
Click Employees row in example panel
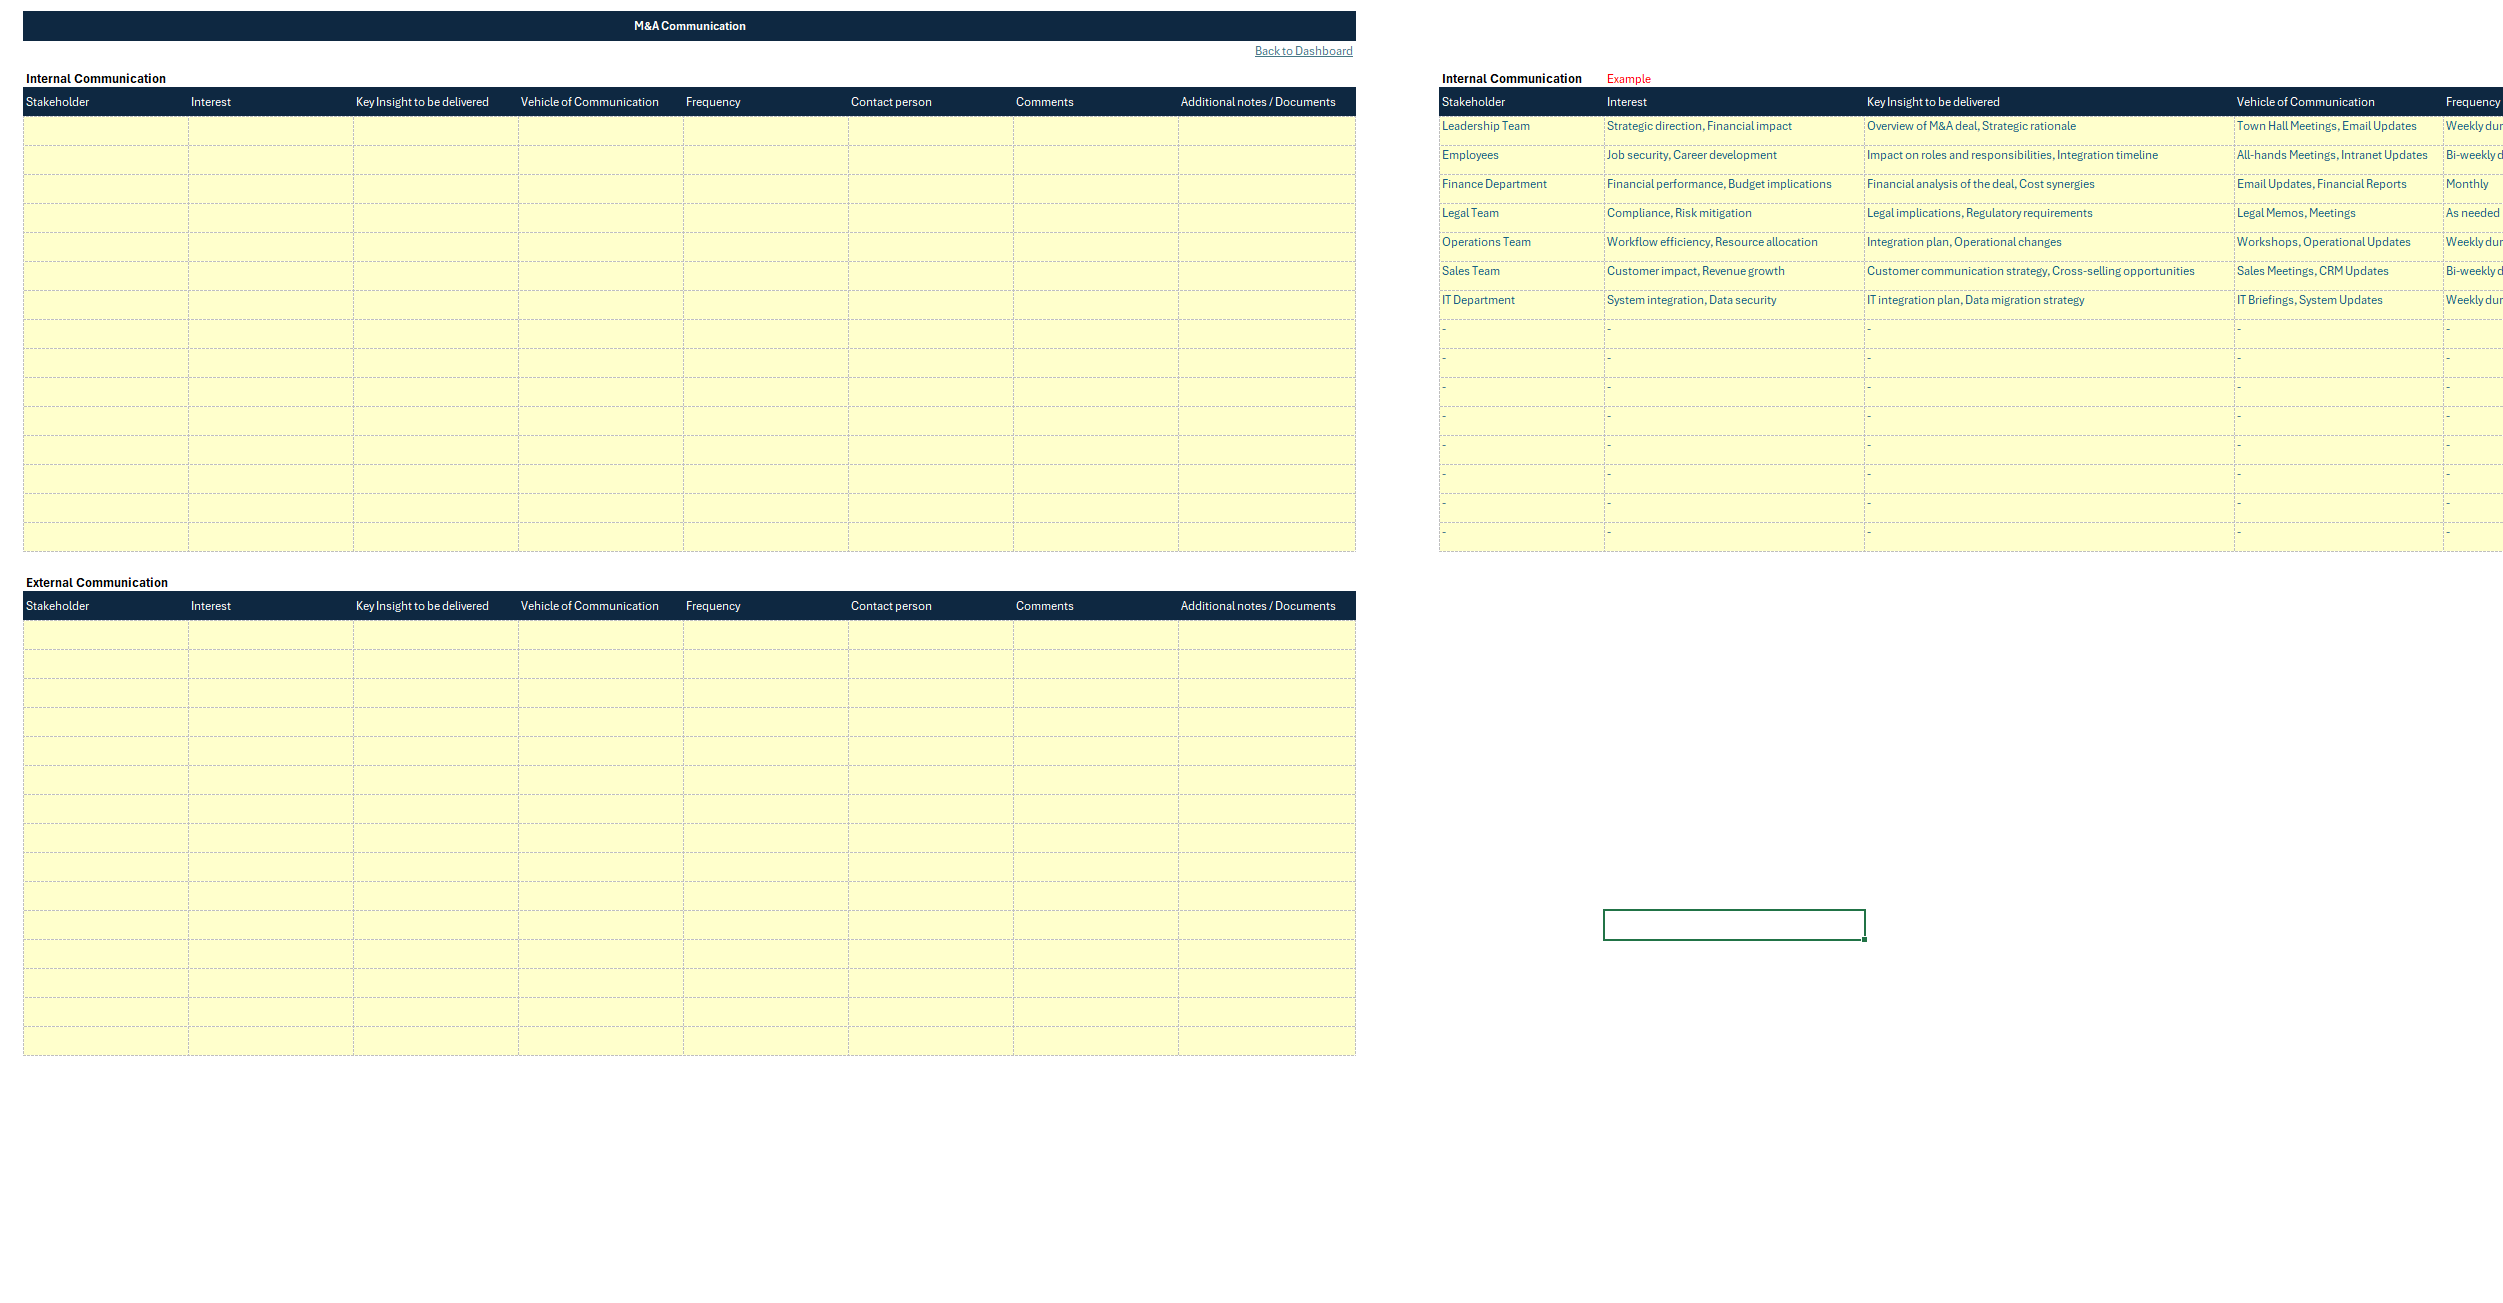pyautogui.click(x=1468, y=156)
